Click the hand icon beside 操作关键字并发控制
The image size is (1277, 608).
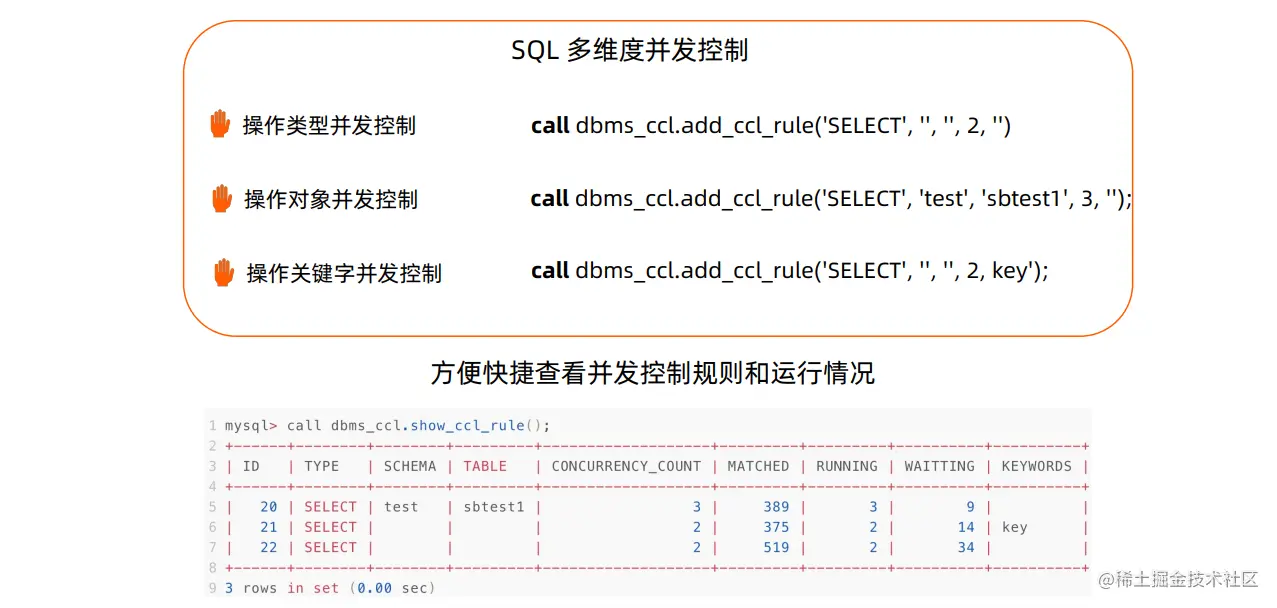point(223,272)
